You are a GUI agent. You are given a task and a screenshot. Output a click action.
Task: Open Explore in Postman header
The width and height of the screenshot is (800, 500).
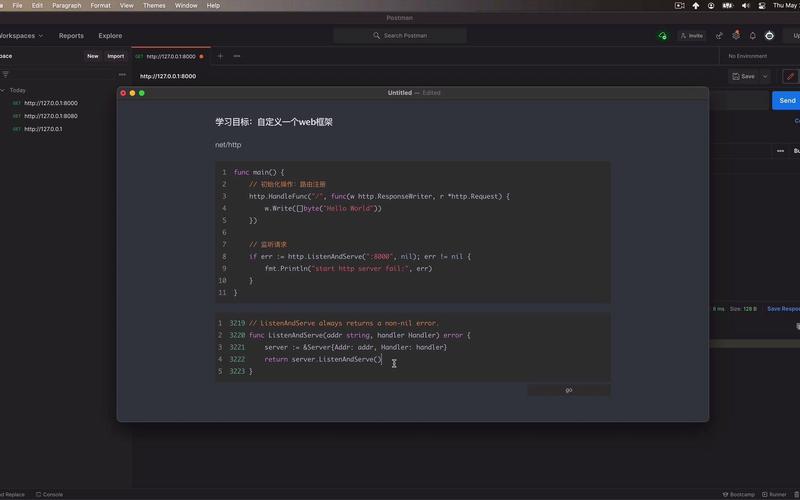[x=110, y=36]
